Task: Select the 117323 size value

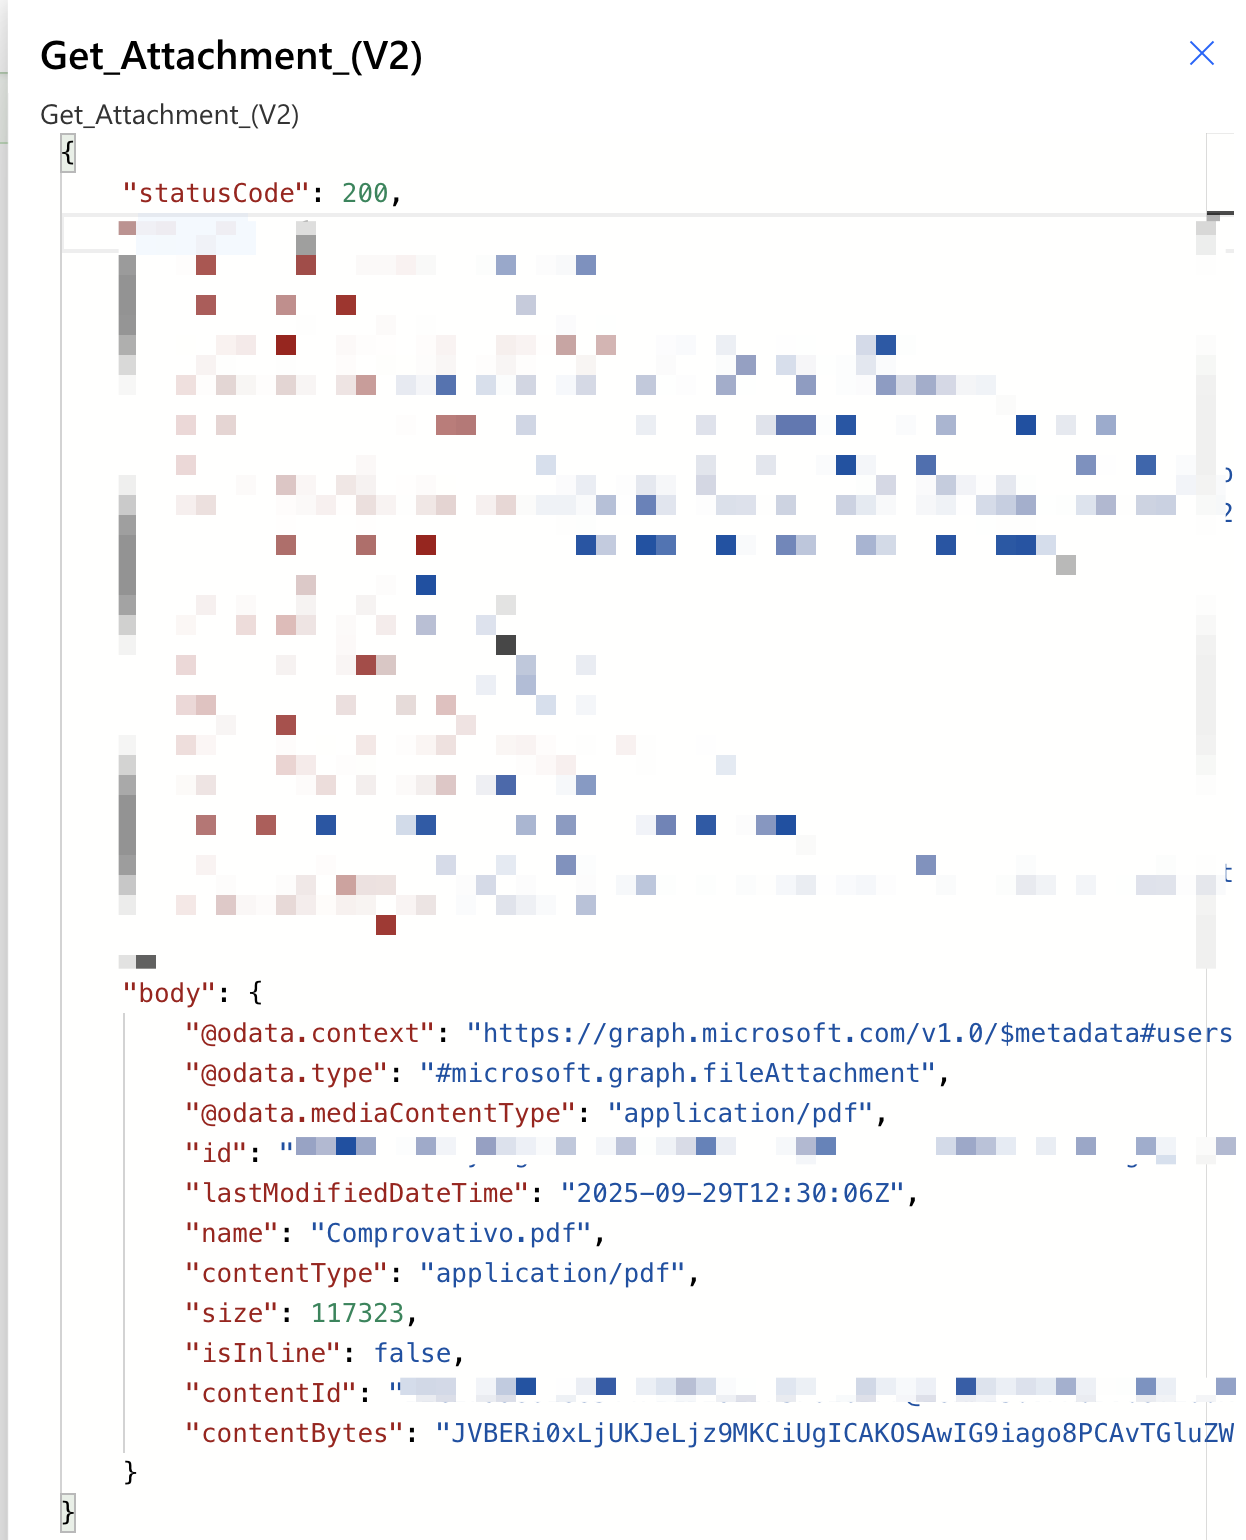Action: coord(357,1313)
